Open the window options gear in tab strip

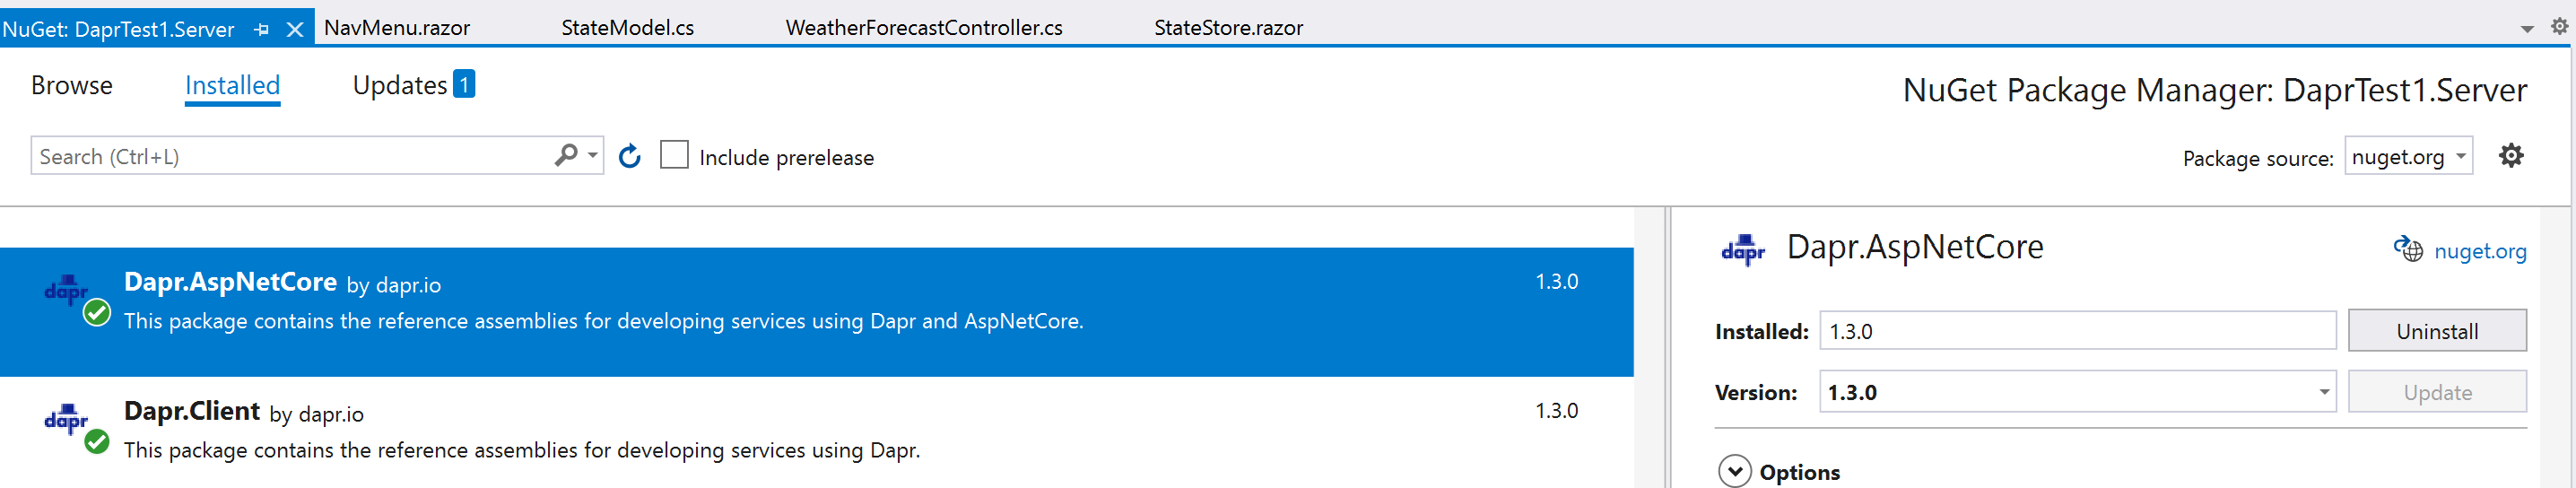pos(2559,26)
